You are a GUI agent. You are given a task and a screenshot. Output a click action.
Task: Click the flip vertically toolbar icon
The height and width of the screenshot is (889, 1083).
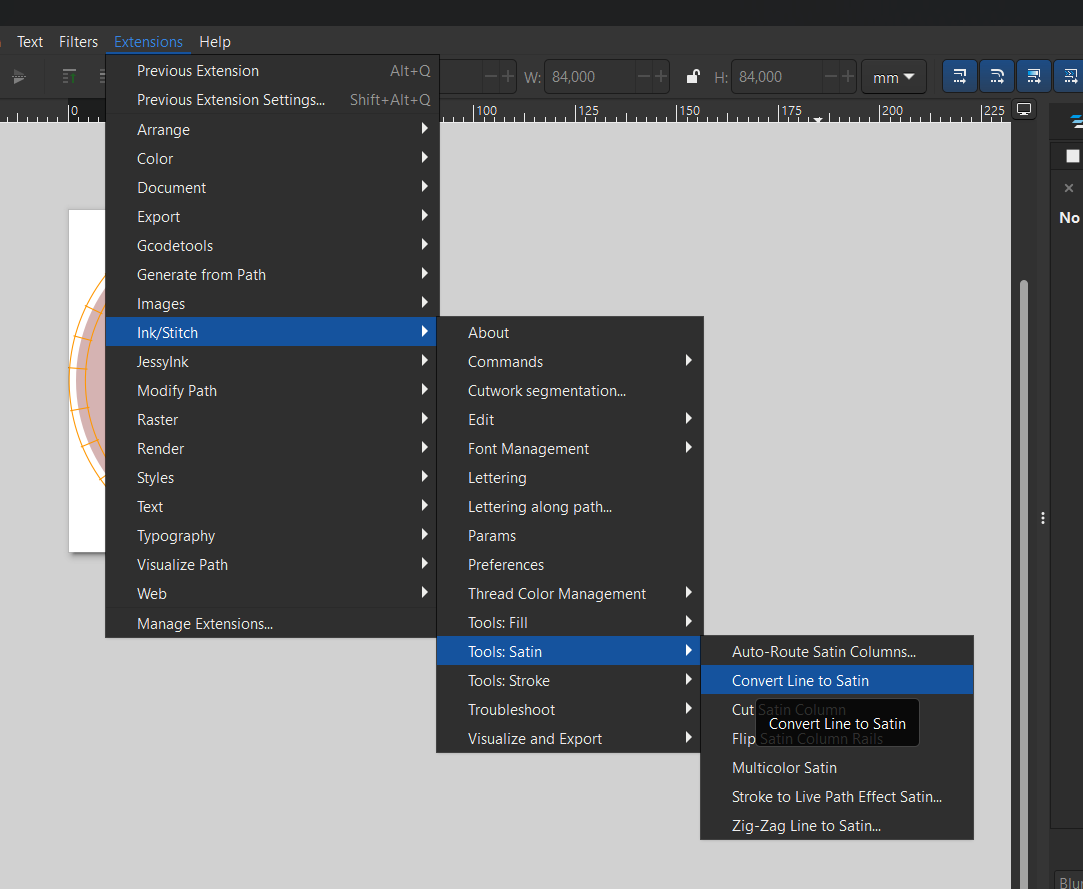coord(19,77)
